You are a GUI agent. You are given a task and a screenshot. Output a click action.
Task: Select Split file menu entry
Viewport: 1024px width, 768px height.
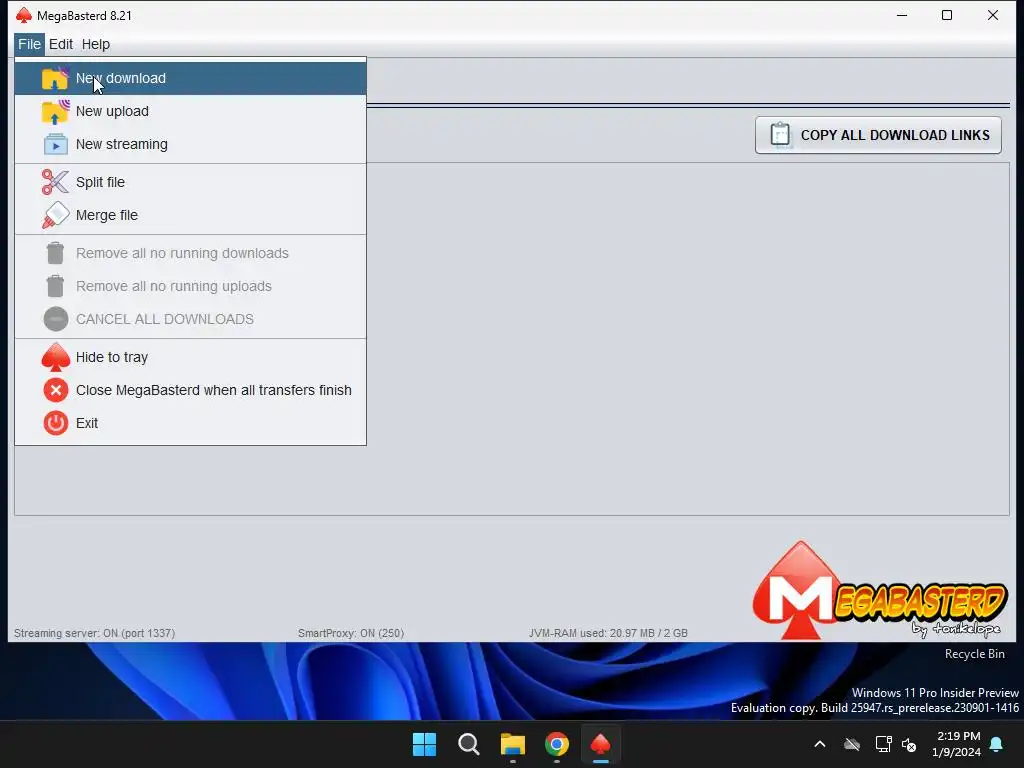191,182
